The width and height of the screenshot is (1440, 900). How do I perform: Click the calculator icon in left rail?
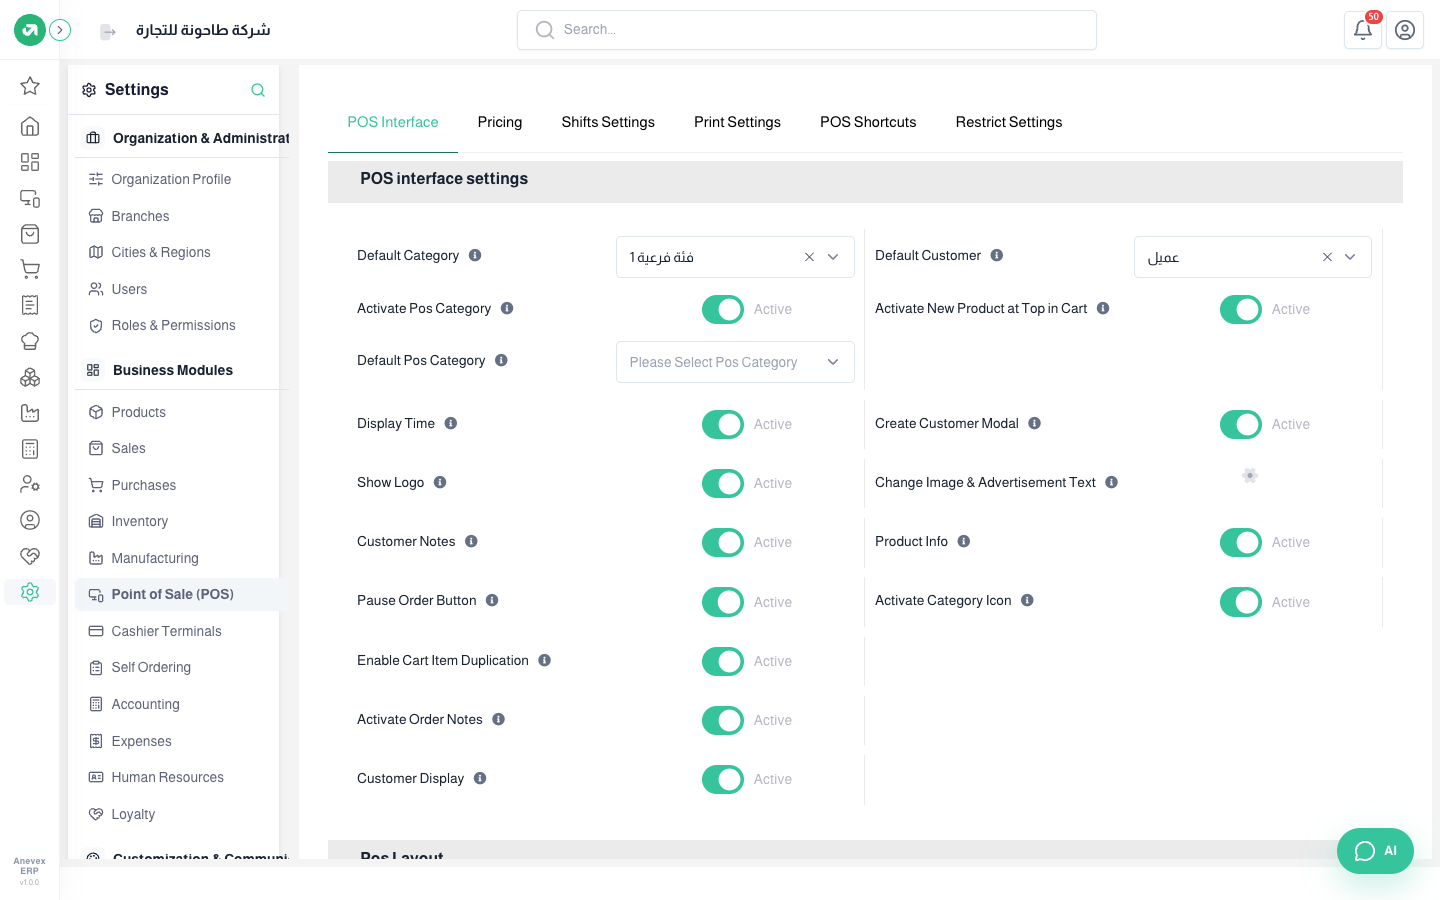30,449
